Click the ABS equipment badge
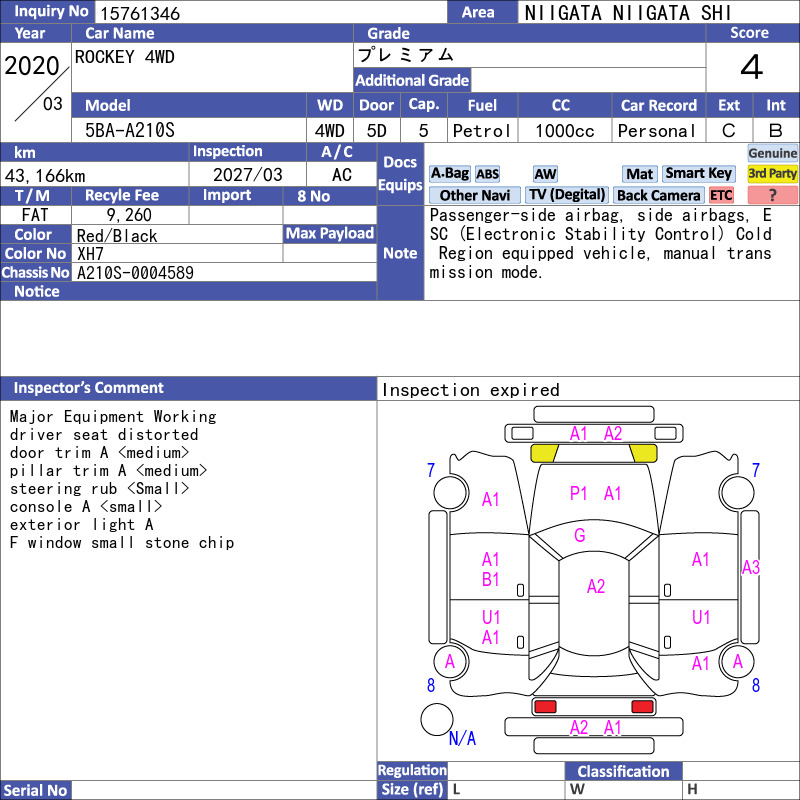The image size is (800, 800). click(487, 174)
